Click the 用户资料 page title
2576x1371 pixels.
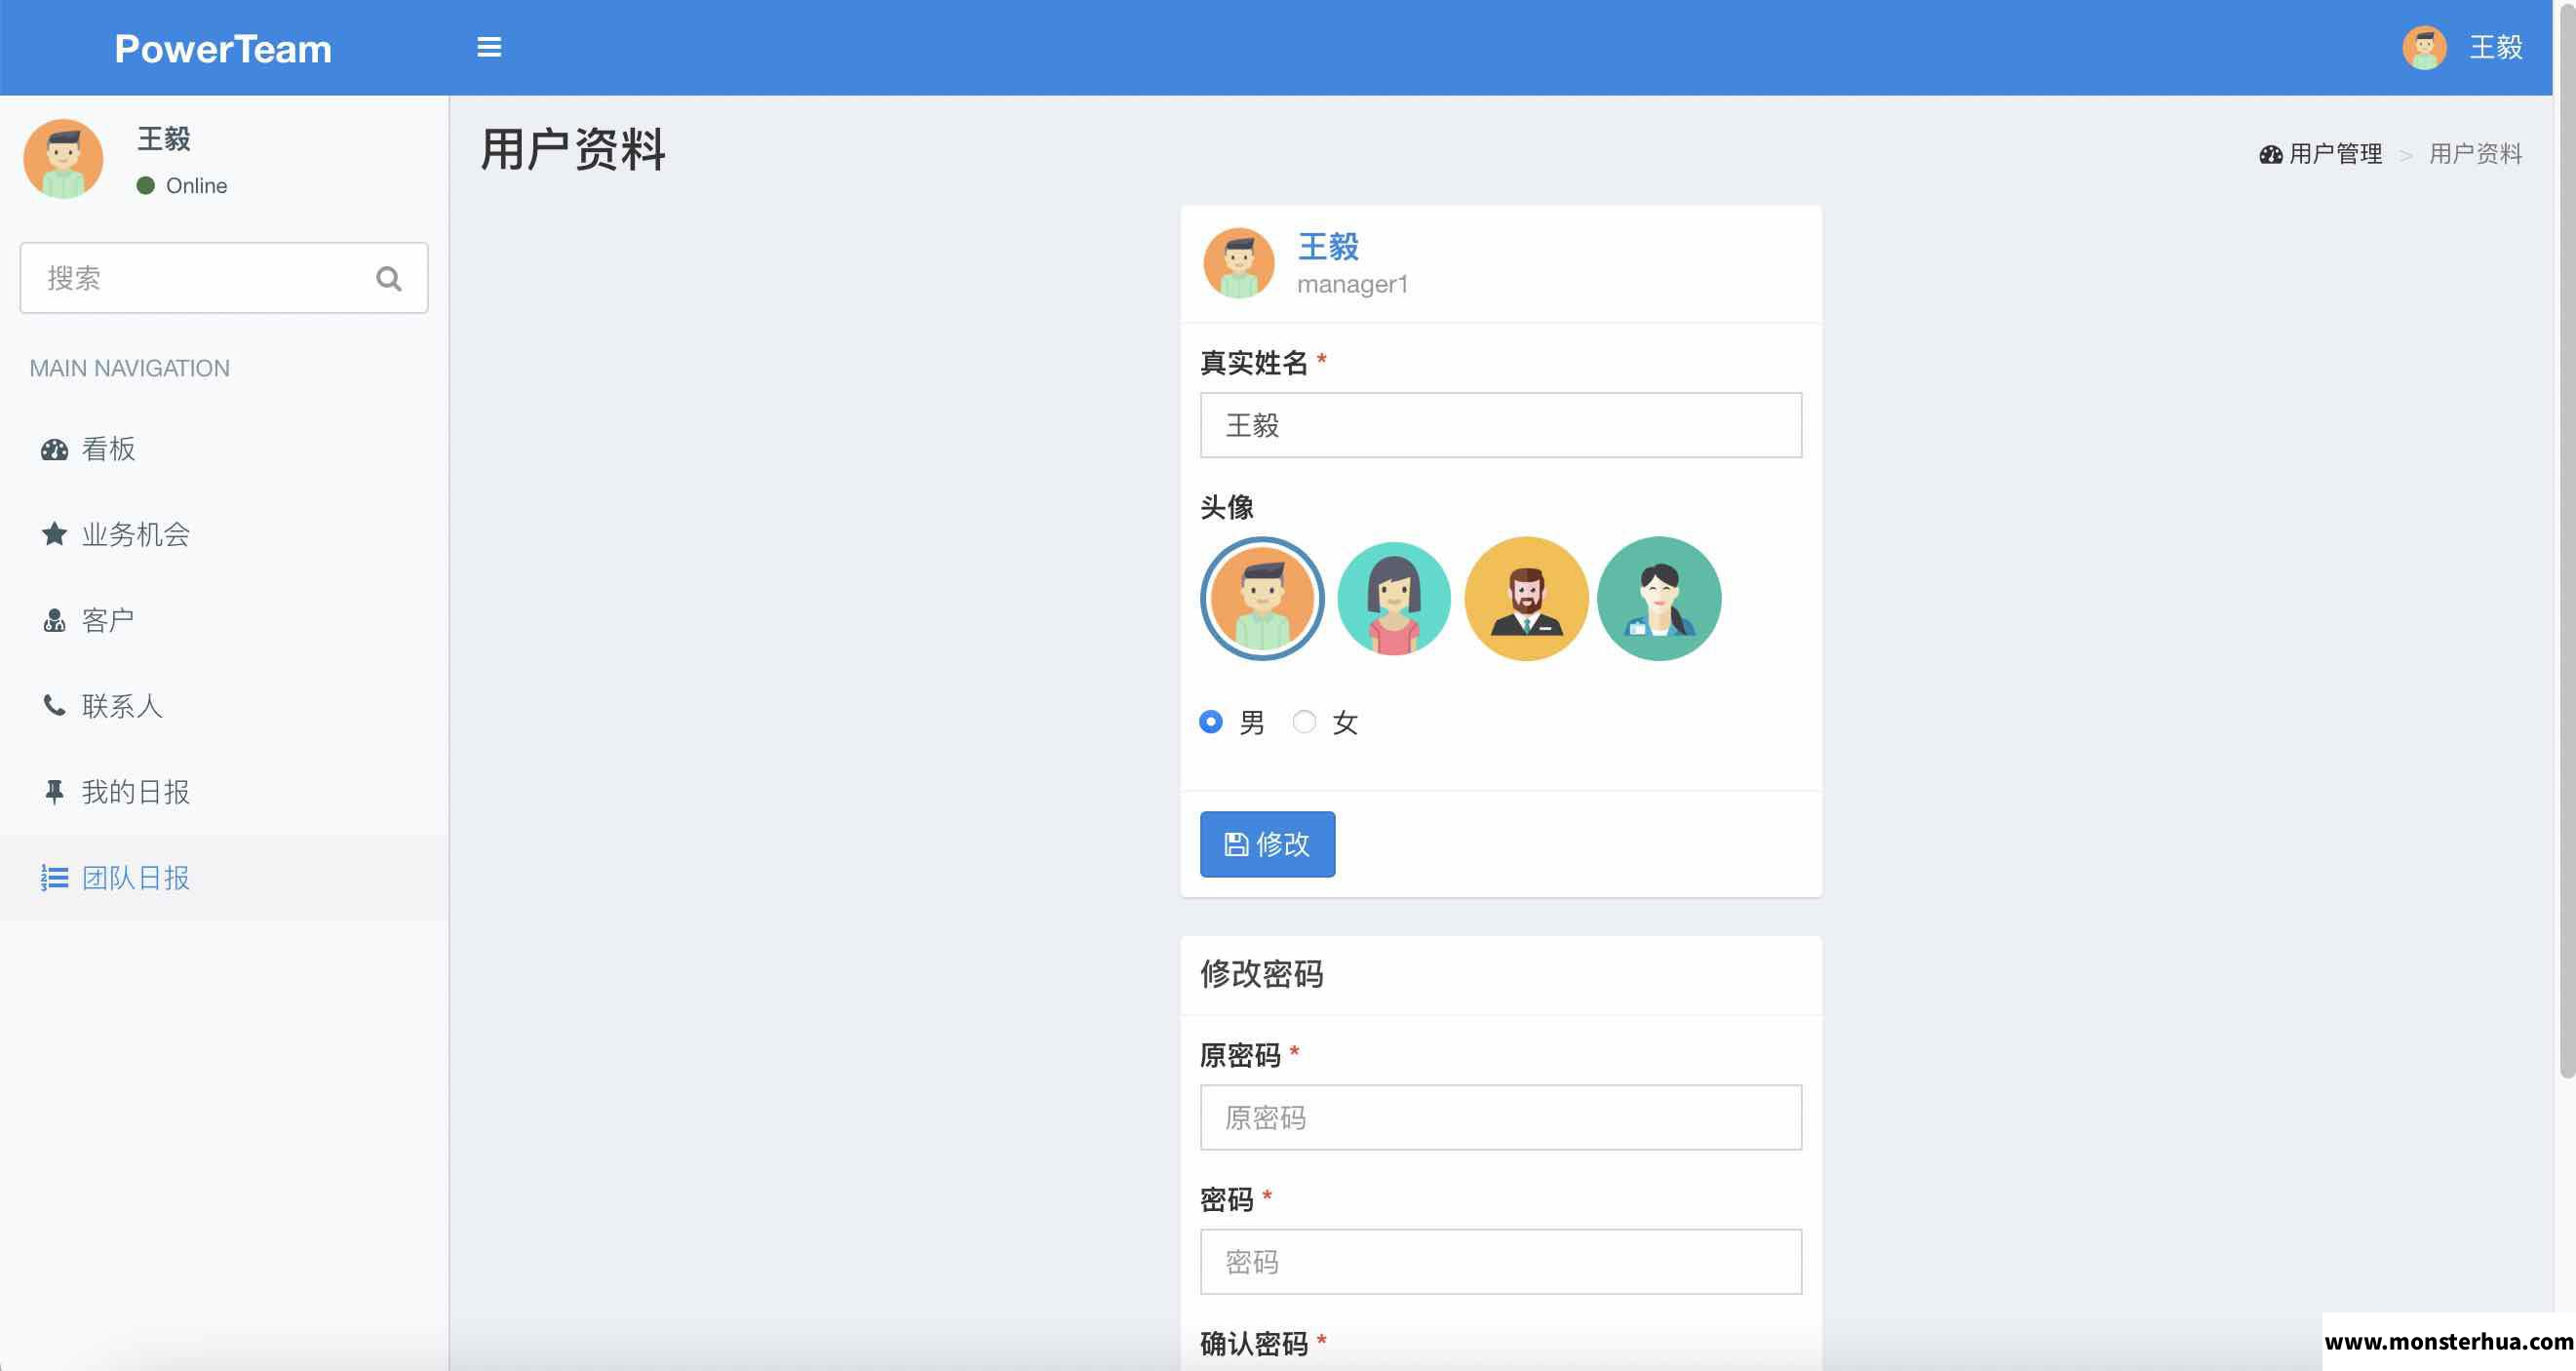573,150
